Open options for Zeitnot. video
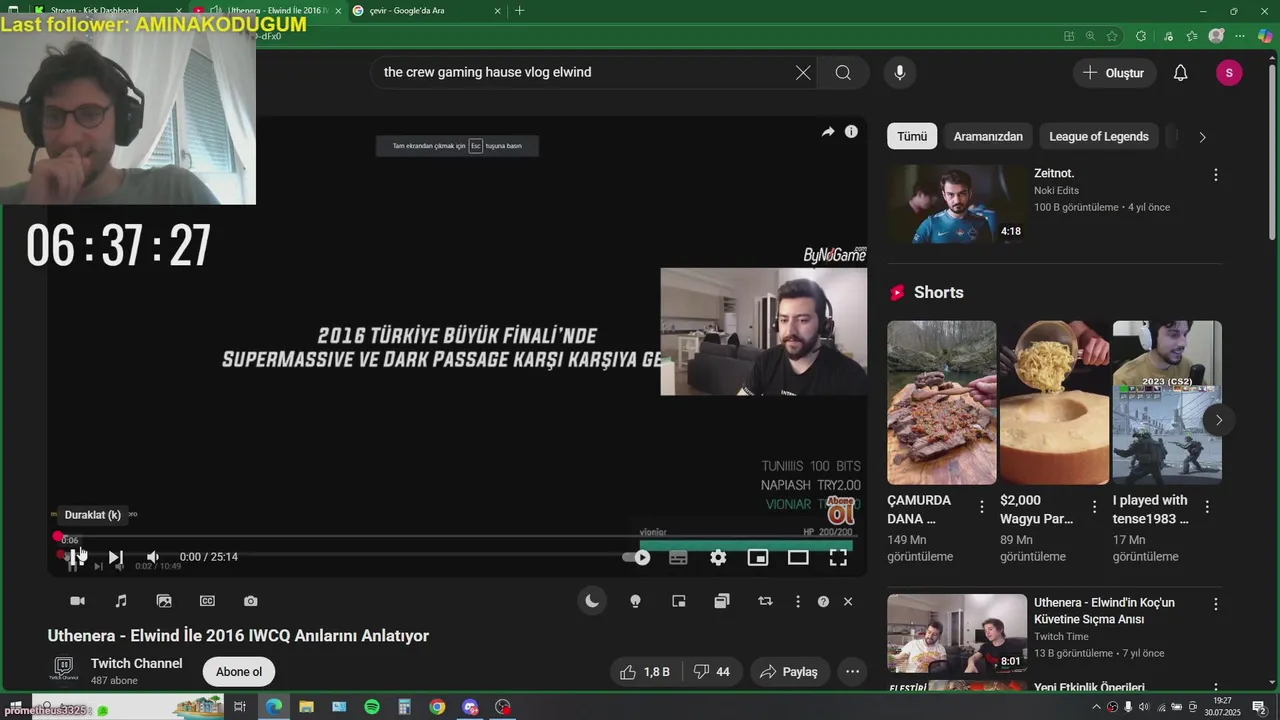 [1216, 175]
